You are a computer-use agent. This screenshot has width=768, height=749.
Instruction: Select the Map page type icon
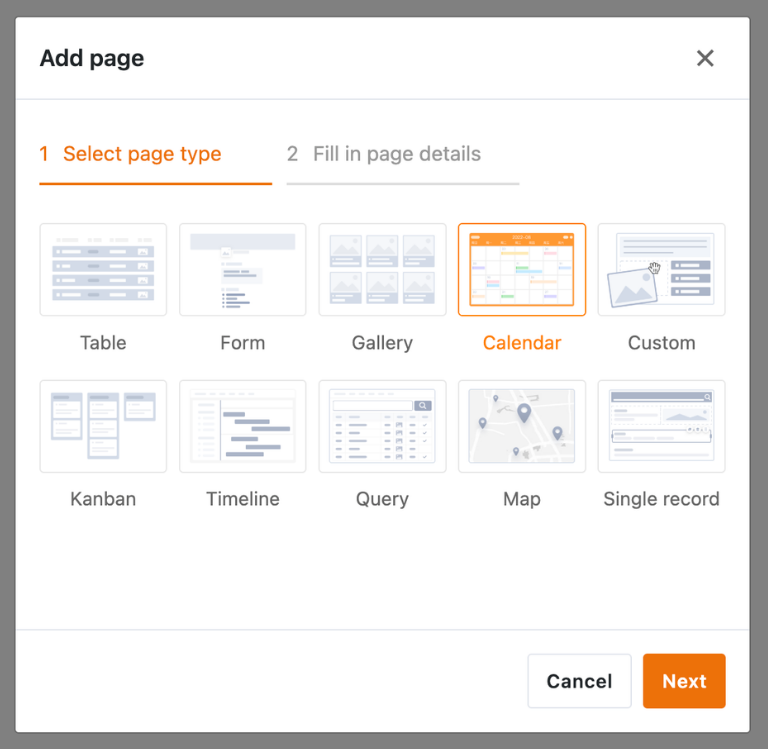click(x=522, y=426)
